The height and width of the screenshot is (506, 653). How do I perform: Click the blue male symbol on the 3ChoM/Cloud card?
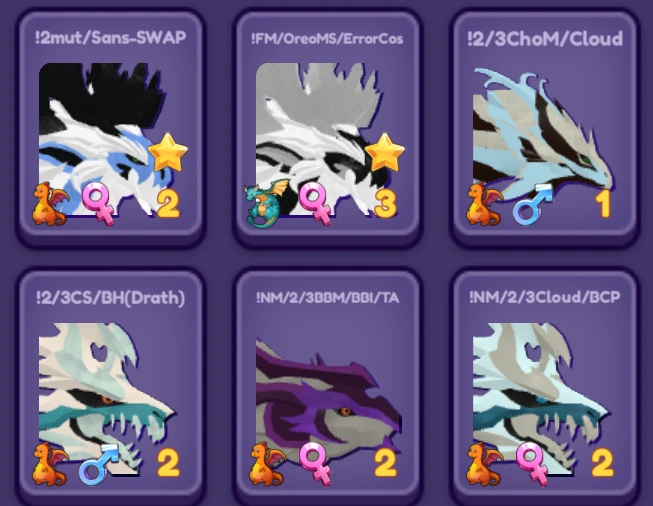533,204
